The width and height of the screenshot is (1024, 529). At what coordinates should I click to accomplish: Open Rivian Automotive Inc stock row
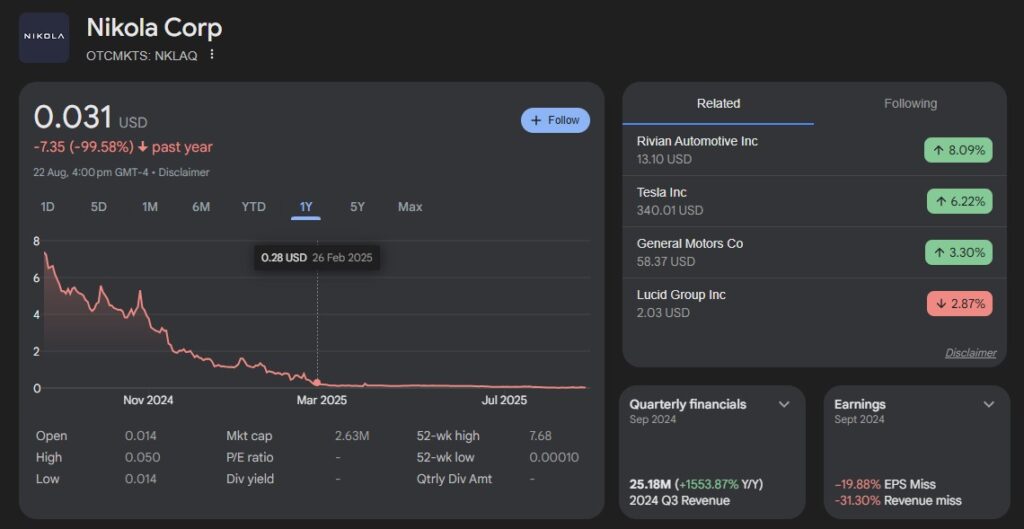pyautogui.click(x=814, y=150)
